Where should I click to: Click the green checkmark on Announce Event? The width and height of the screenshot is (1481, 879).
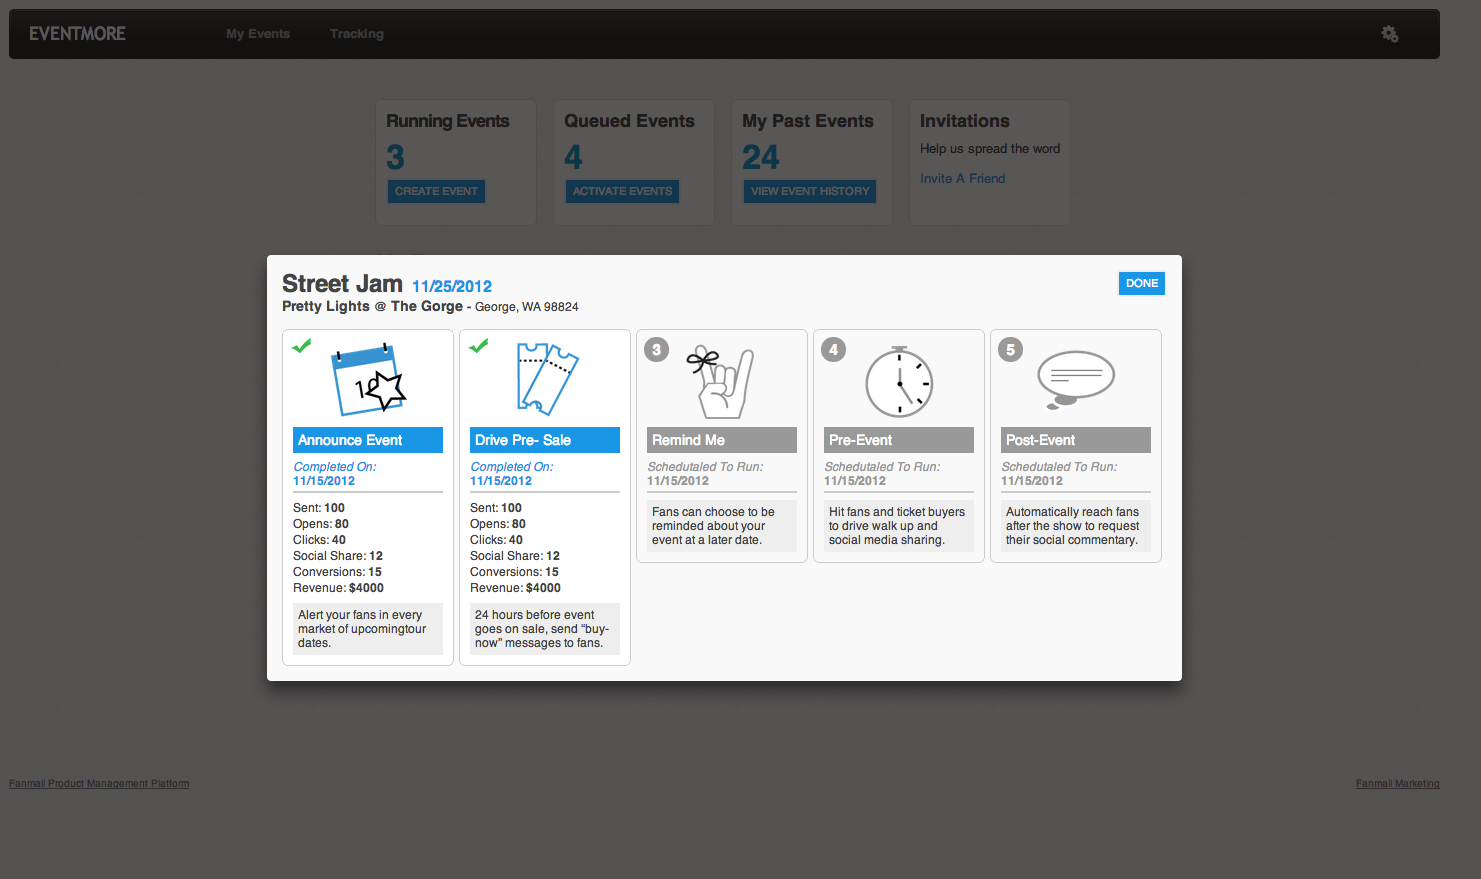click(x=302, y=346)
